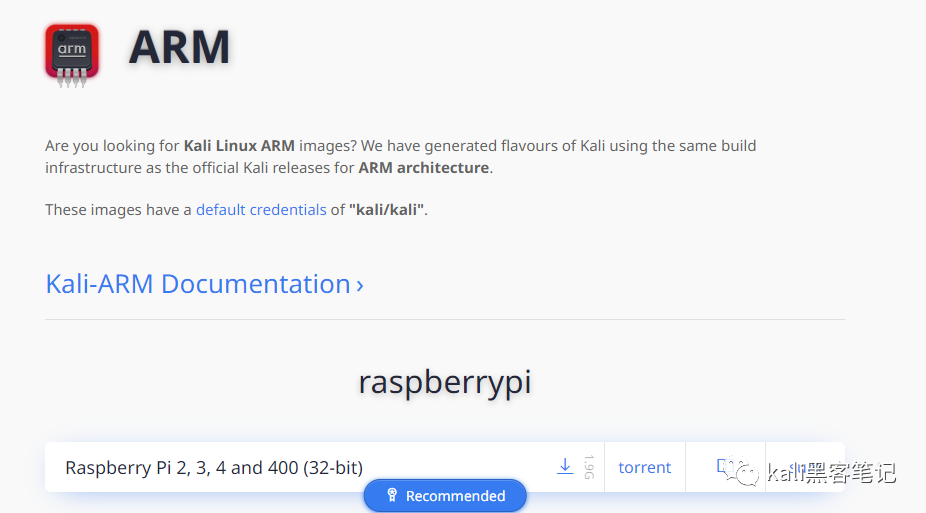Click the "kali/kali" credentials text

pyautogui.click(x=386, y=210)
